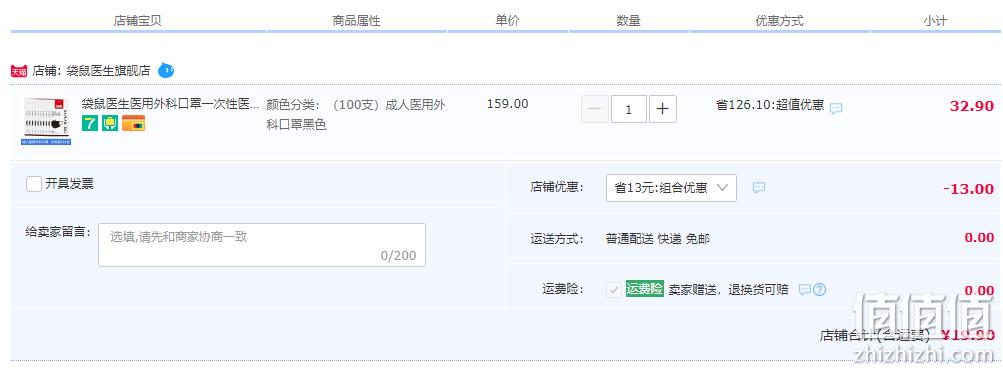1003x372 pixels.
Task: Click the question mark help icon for 运费险
Action: pos(819,290)
